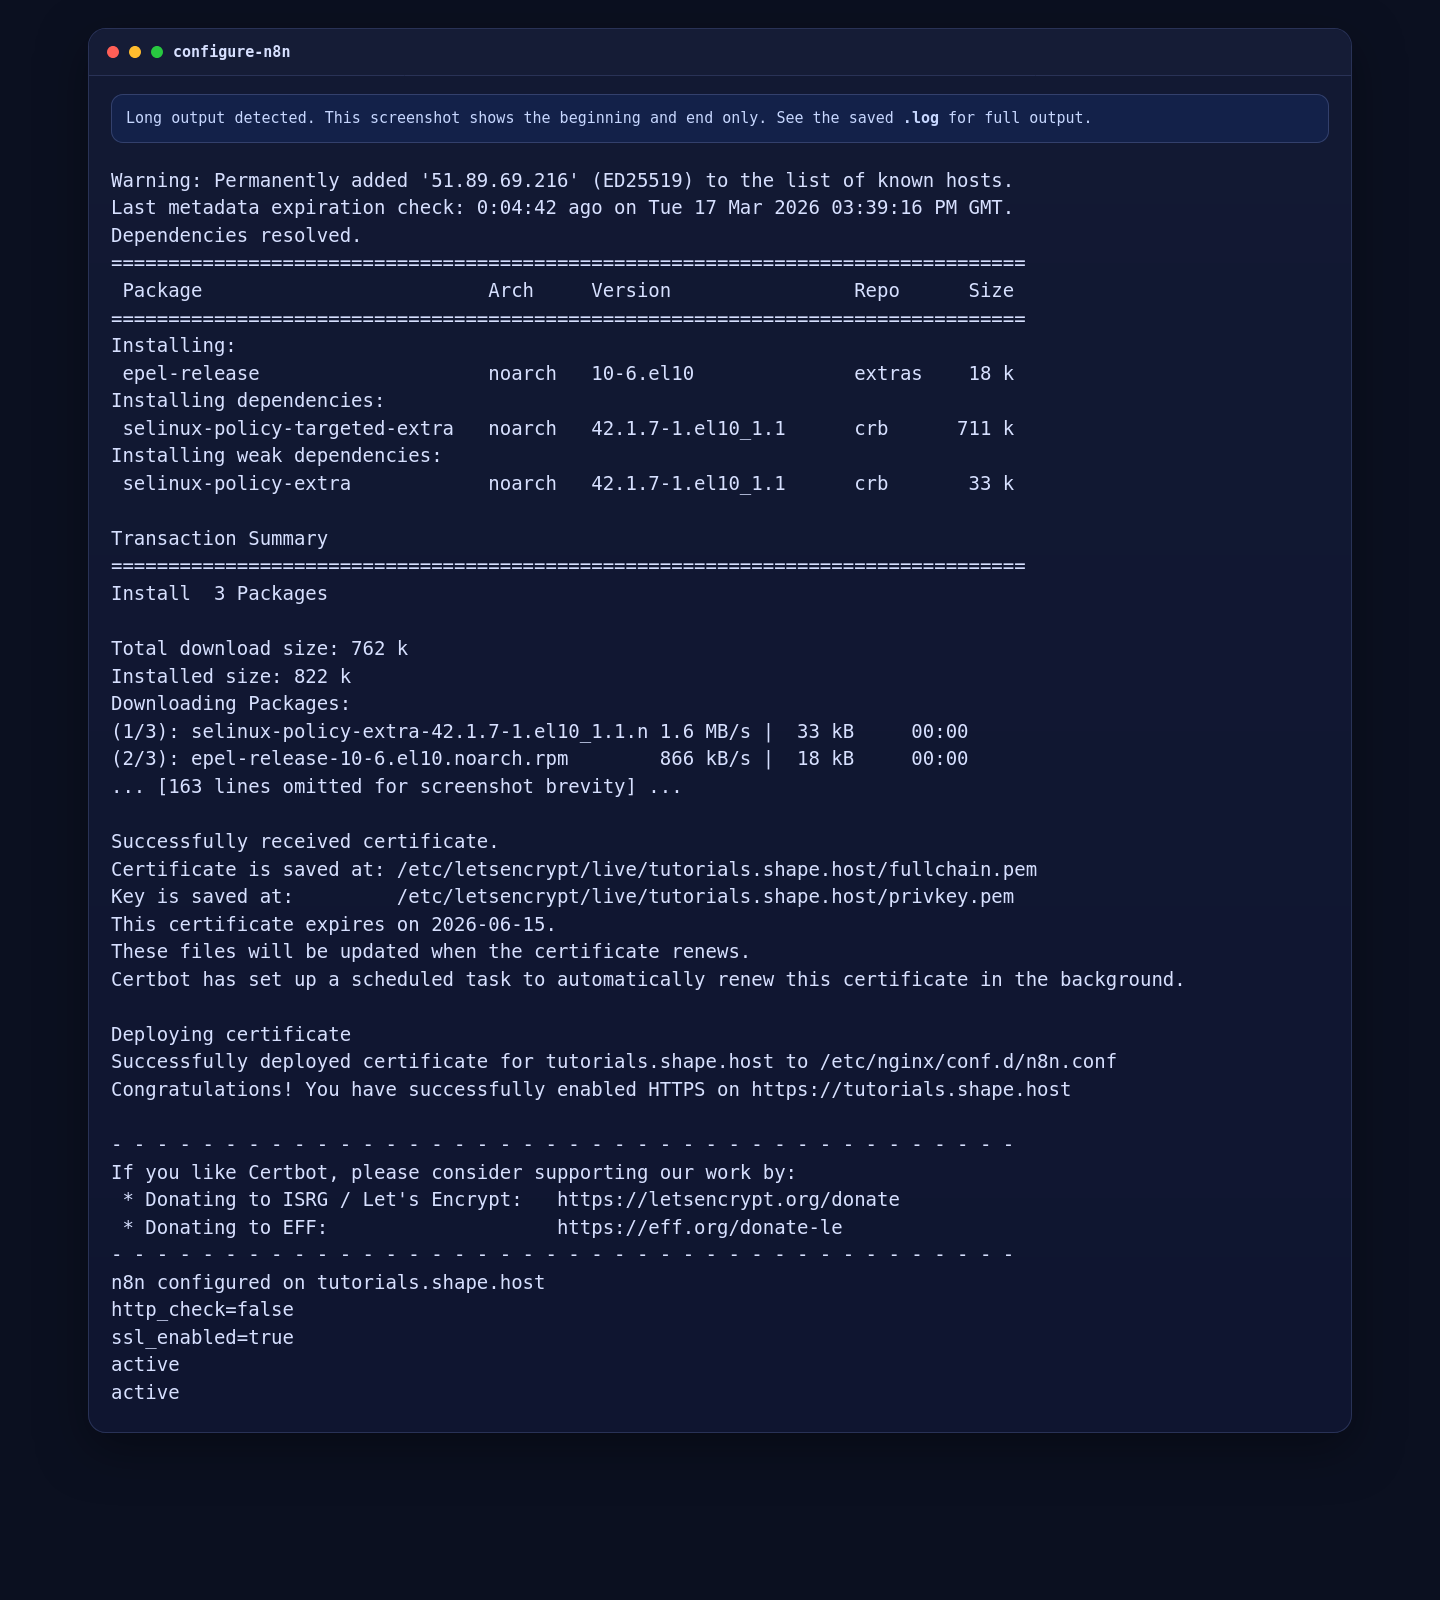Click the 'Deploying certificate' line
The width and height of the screenshot is (1440, 1600).
click(231, 1035)
